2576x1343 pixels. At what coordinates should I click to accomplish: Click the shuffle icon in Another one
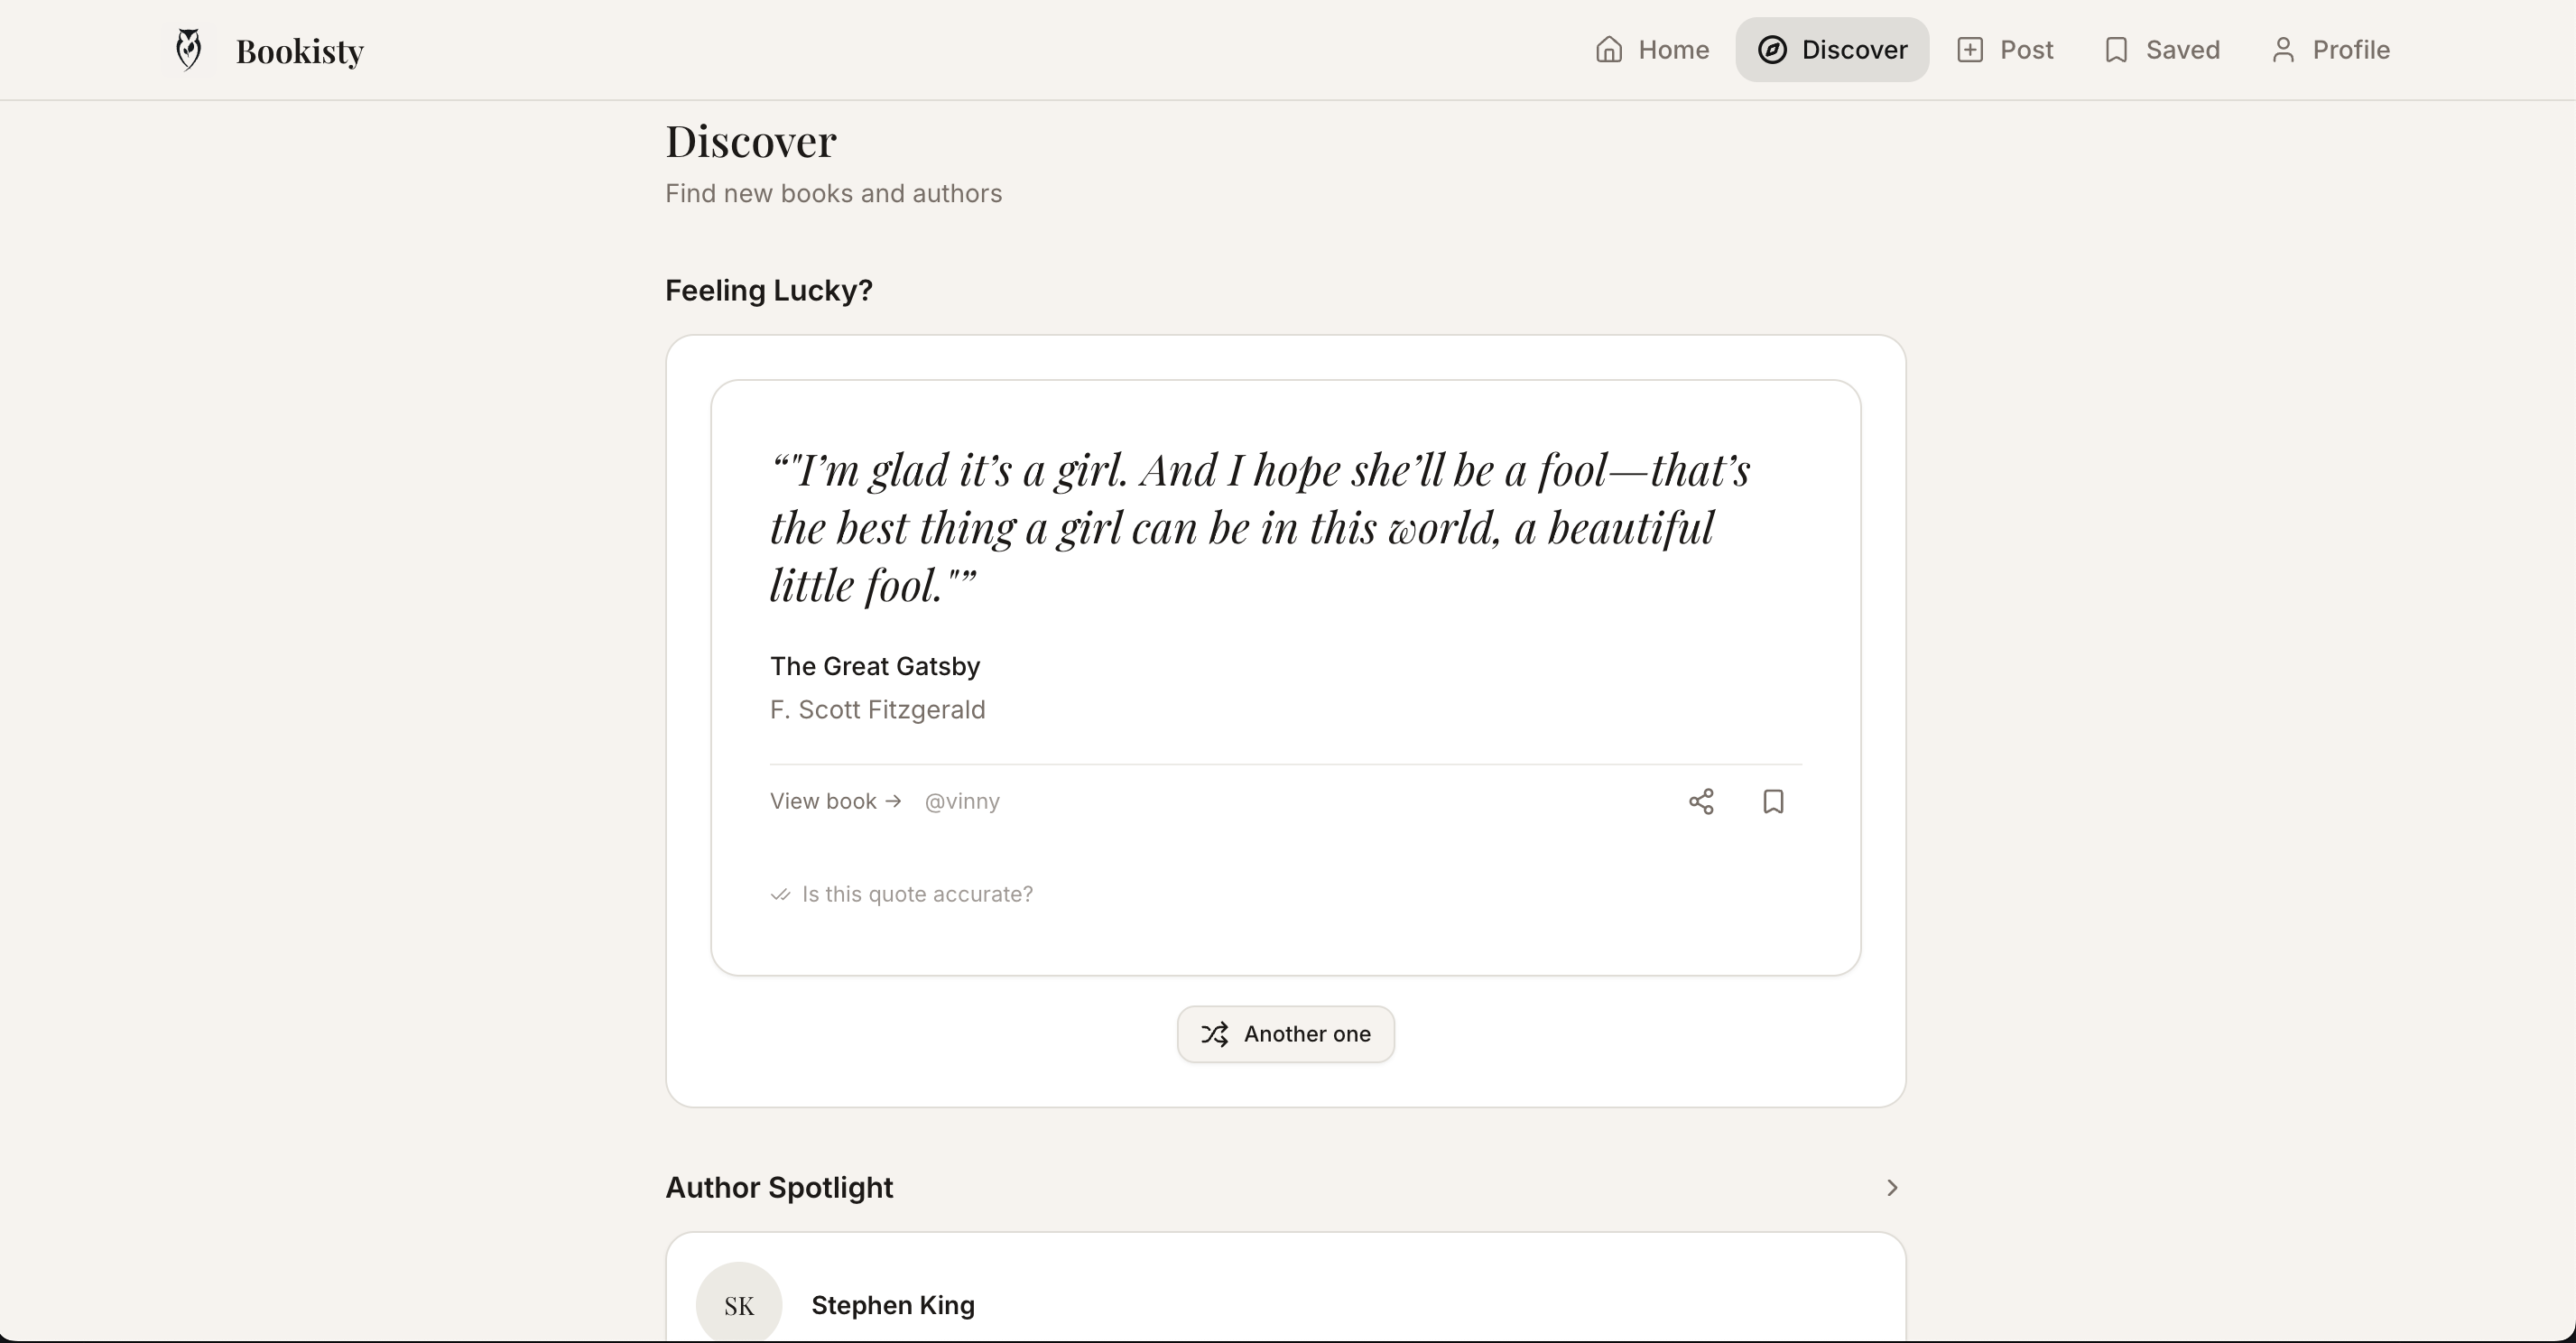pyautogui.click(x=1215, y=1034)
